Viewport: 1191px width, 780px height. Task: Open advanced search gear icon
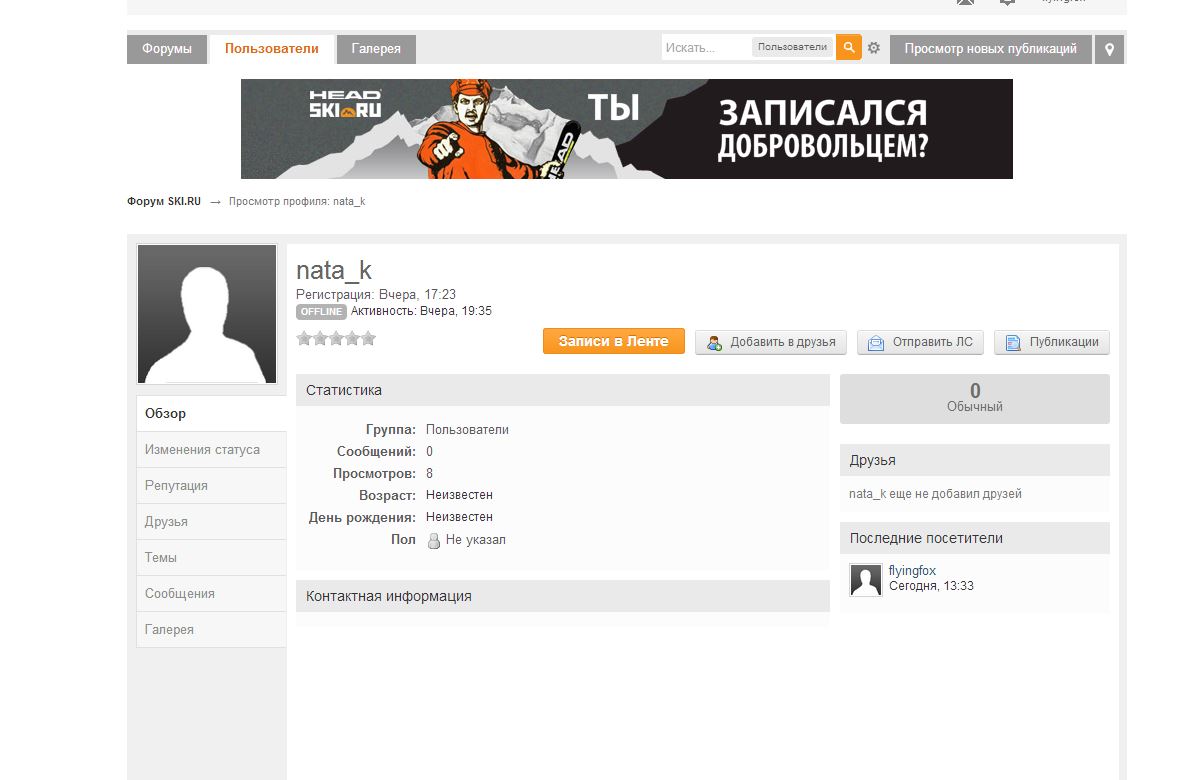[874, 48]
